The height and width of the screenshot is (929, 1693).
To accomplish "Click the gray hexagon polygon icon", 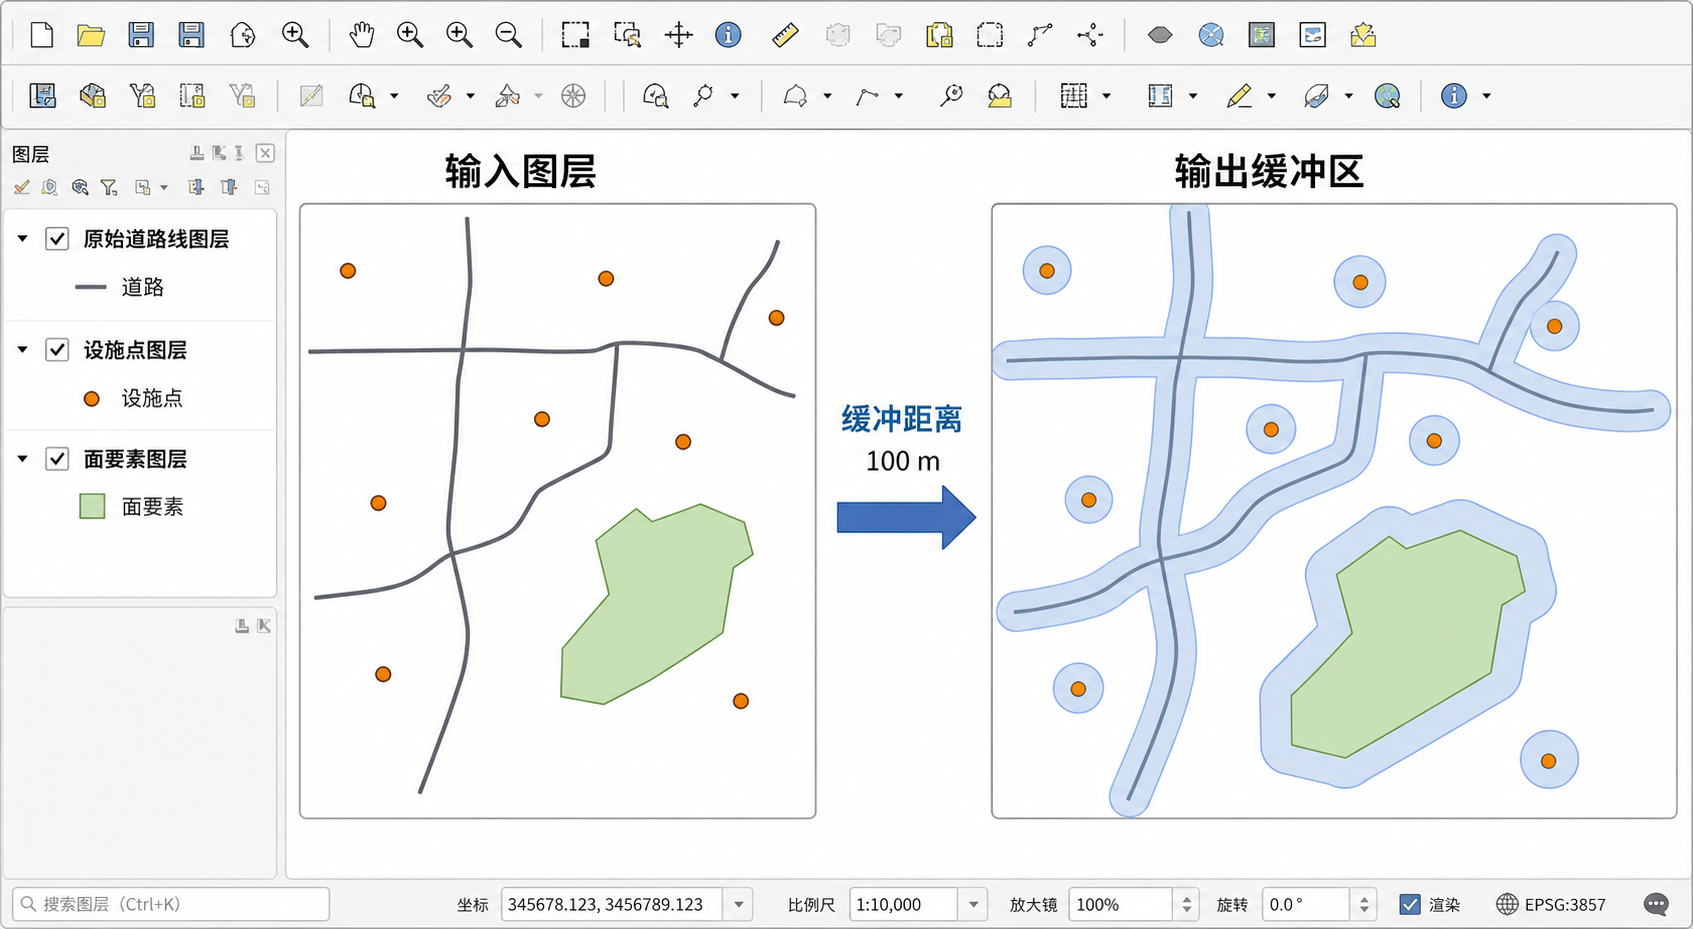I will (1160, 35).
